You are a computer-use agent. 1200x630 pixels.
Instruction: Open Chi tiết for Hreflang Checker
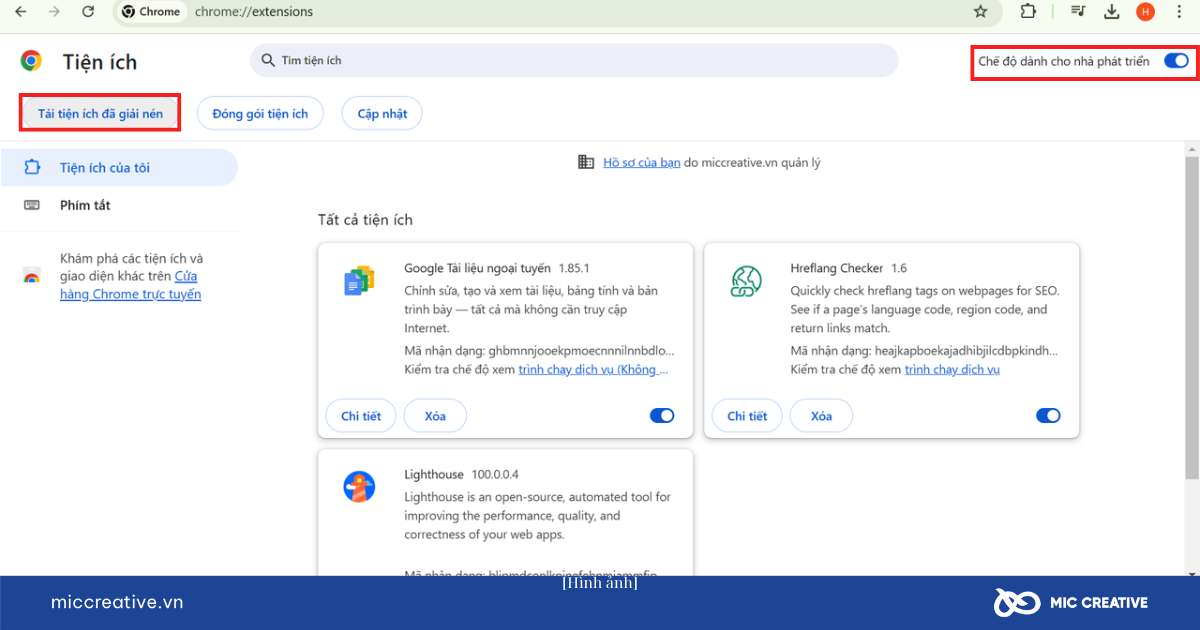point(747,416)
